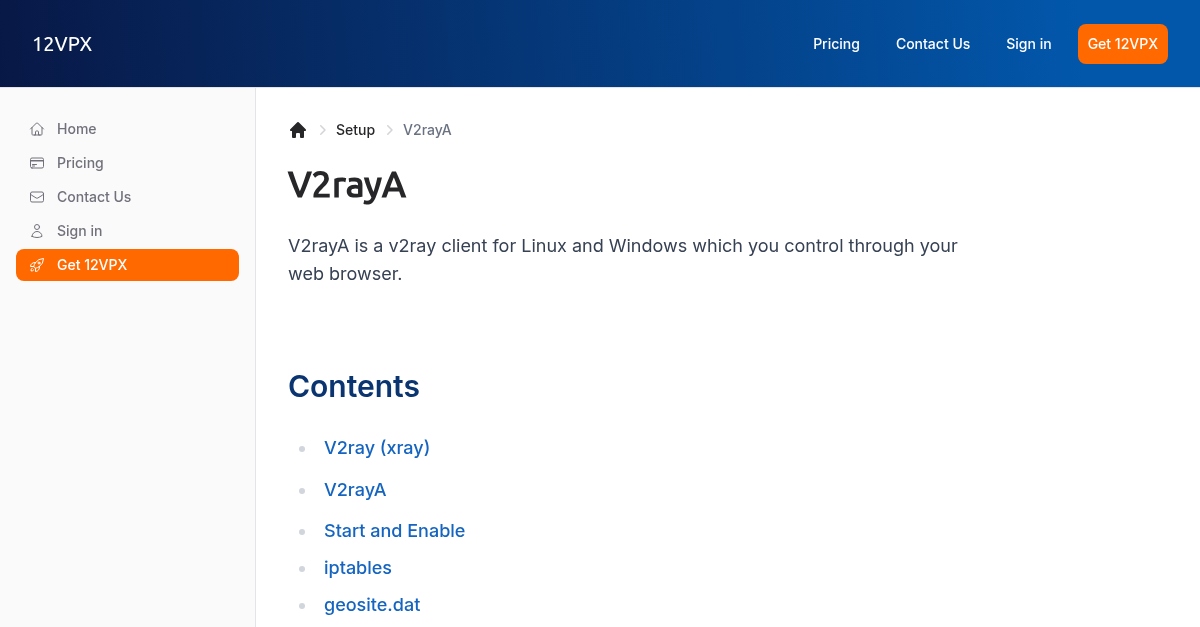The image size is (1200, 627).
Task: Click the envelope icon in sidebar
Action: click(37, 197)
